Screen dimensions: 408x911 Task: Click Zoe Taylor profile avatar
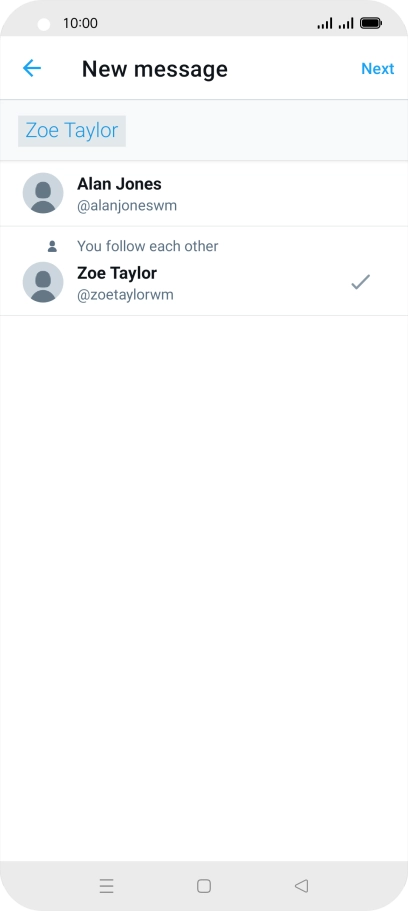[43, 282]
